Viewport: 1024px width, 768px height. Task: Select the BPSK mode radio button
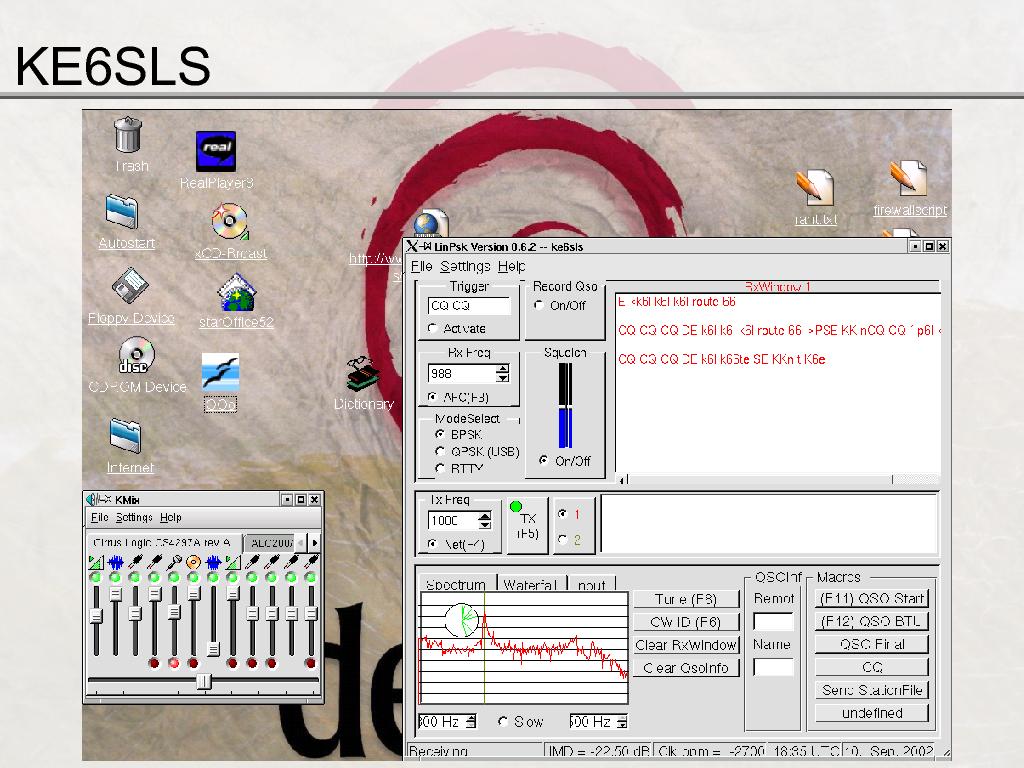[x=440, y=435]
